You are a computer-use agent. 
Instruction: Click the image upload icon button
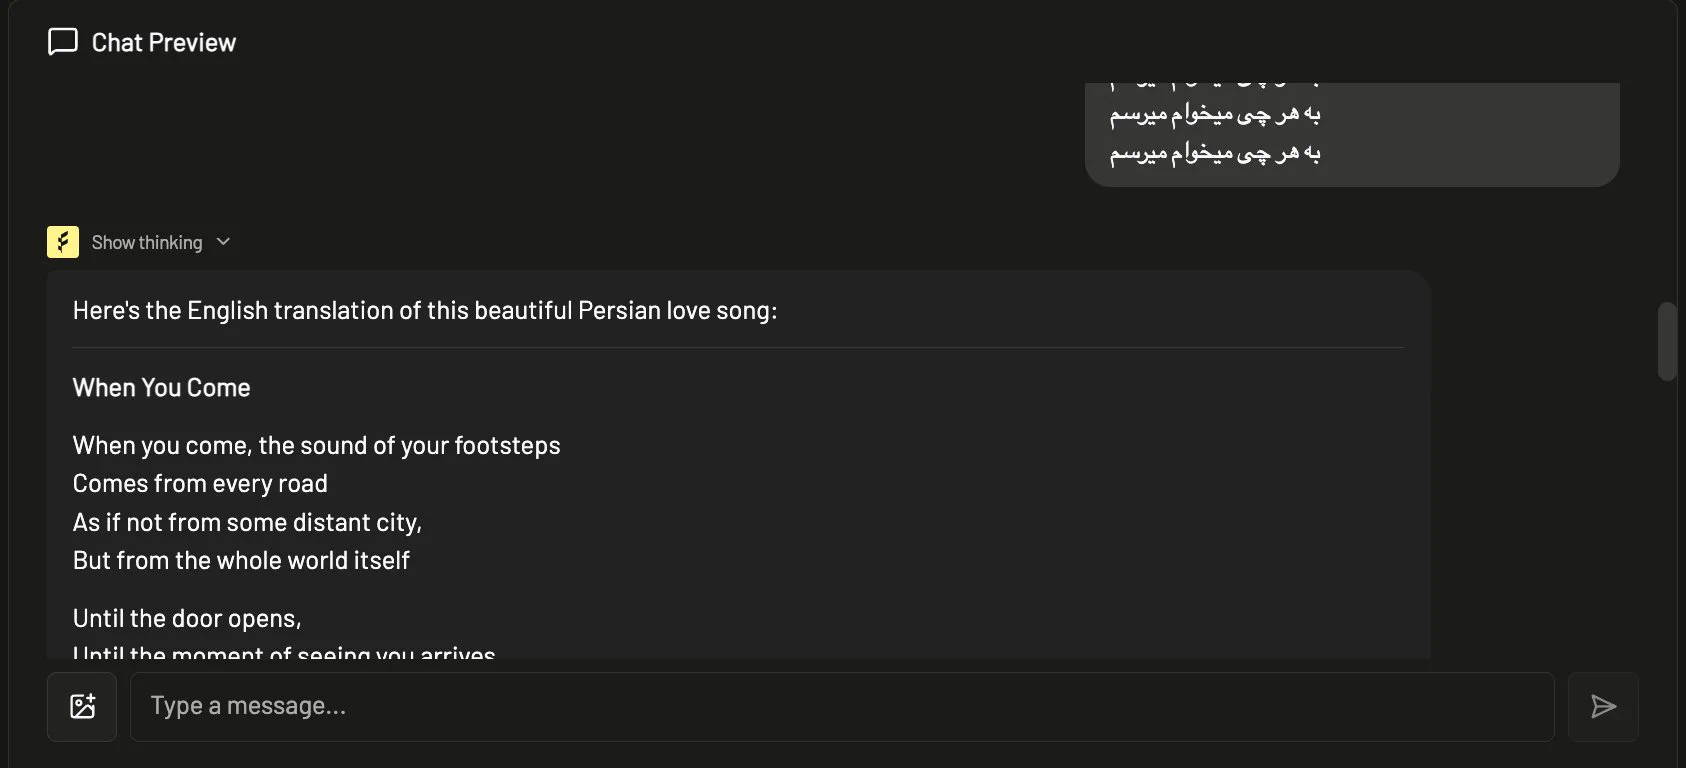82,706
